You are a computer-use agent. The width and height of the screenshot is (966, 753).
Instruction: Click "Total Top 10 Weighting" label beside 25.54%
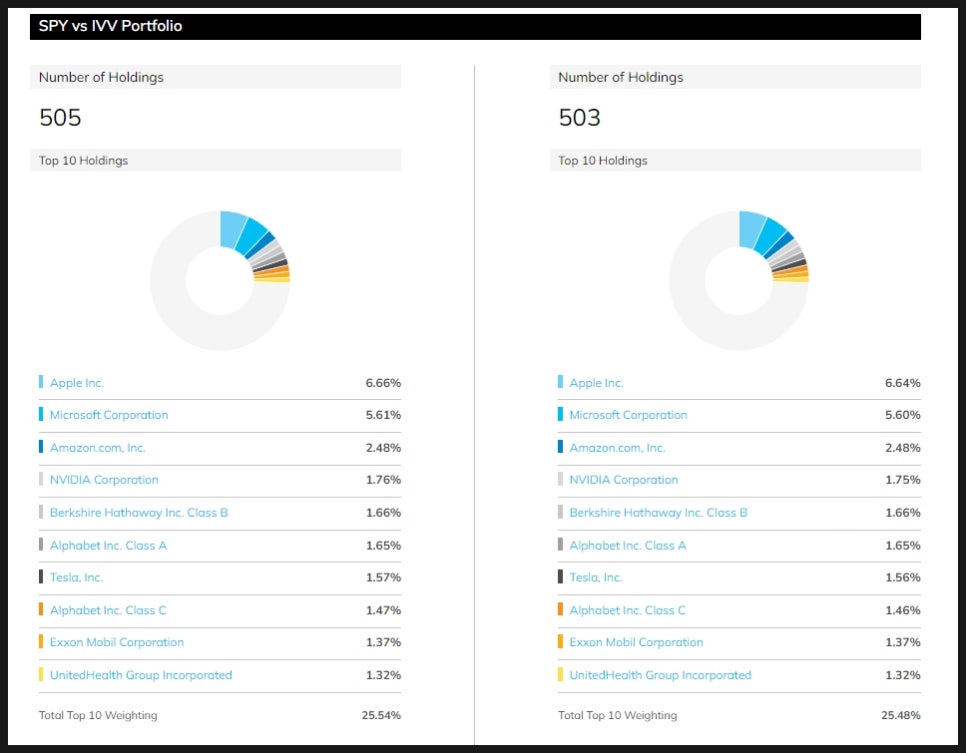(98, 715)
